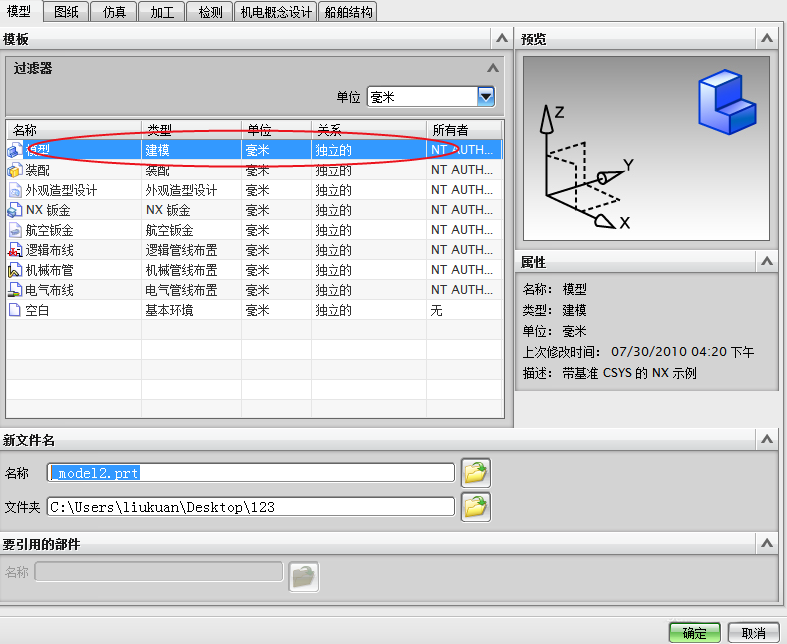Click the 模型 template row icon

[x=15, y=150]
